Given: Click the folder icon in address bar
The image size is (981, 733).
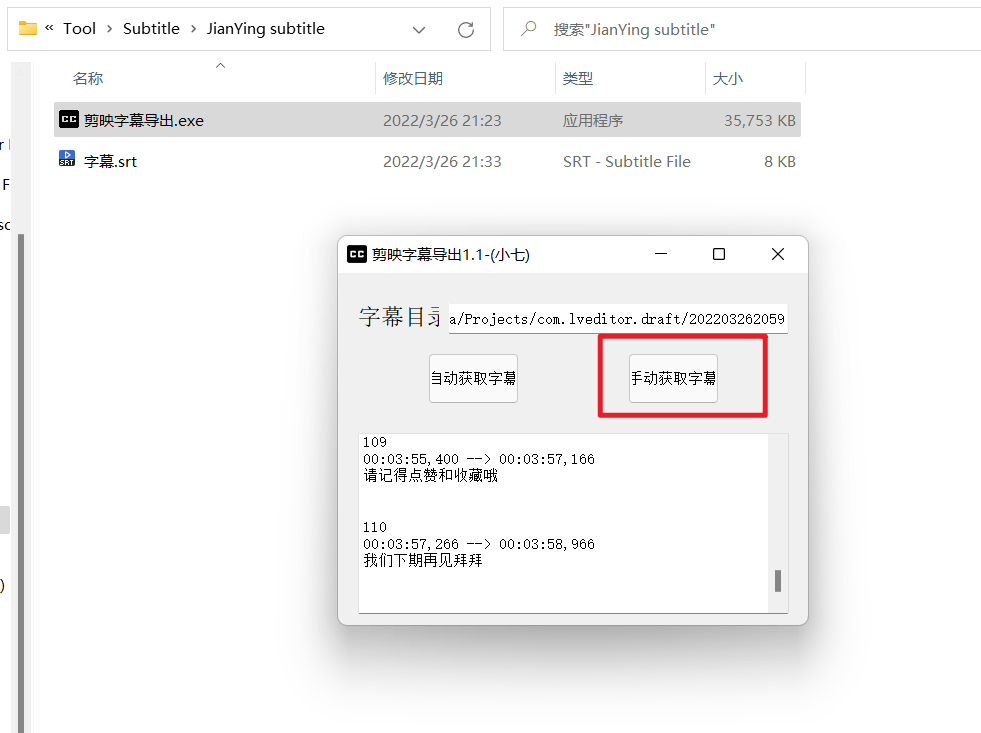Looking at the screenshot, I should 28,28.
